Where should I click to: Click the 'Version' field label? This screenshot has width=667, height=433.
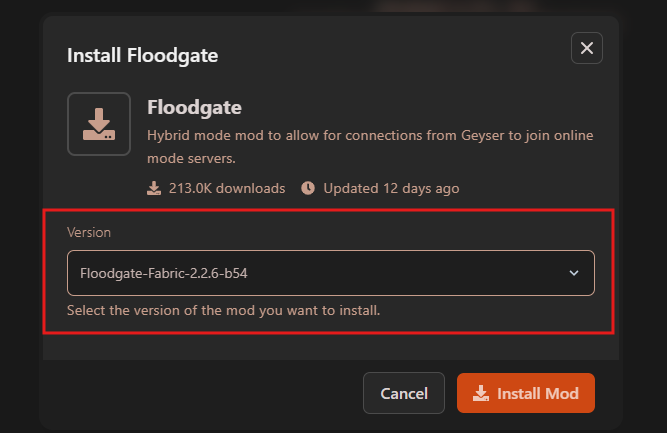(88, 232)
